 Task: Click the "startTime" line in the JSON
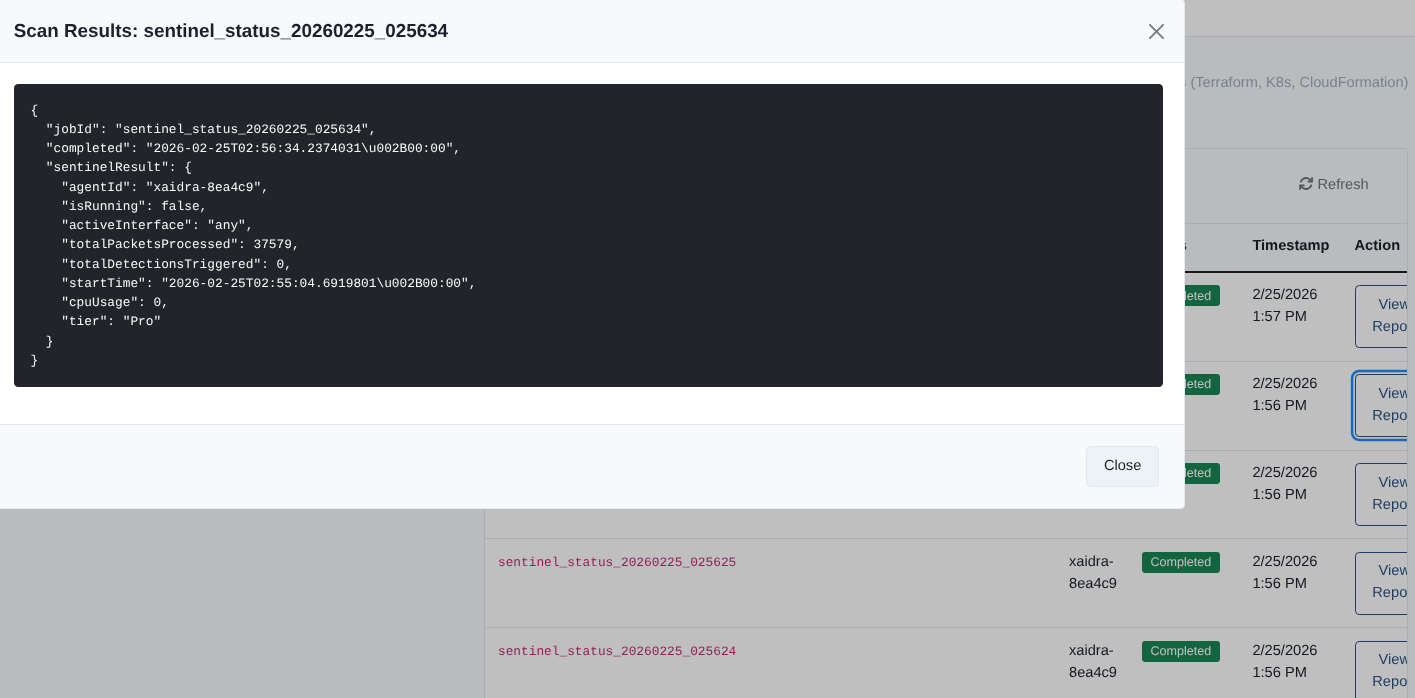tap(269, 283)
